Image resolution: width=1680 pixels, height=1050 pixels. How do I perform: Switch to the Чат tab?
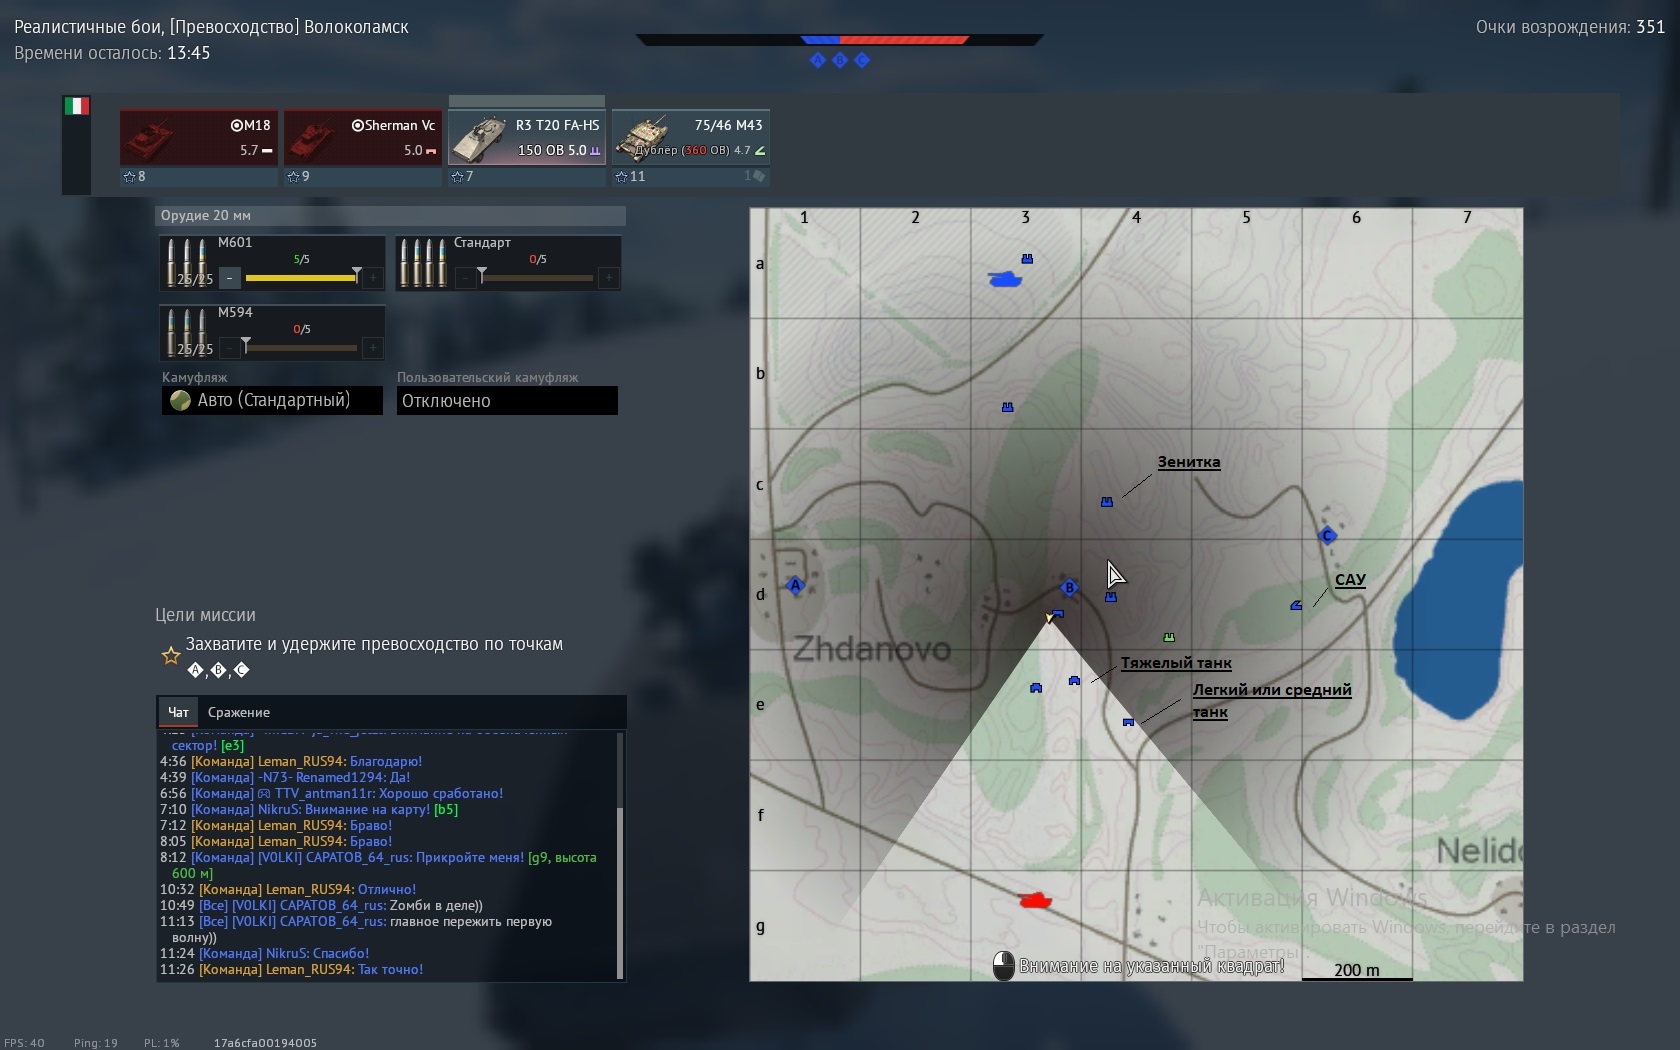click(x=178, y=712)
